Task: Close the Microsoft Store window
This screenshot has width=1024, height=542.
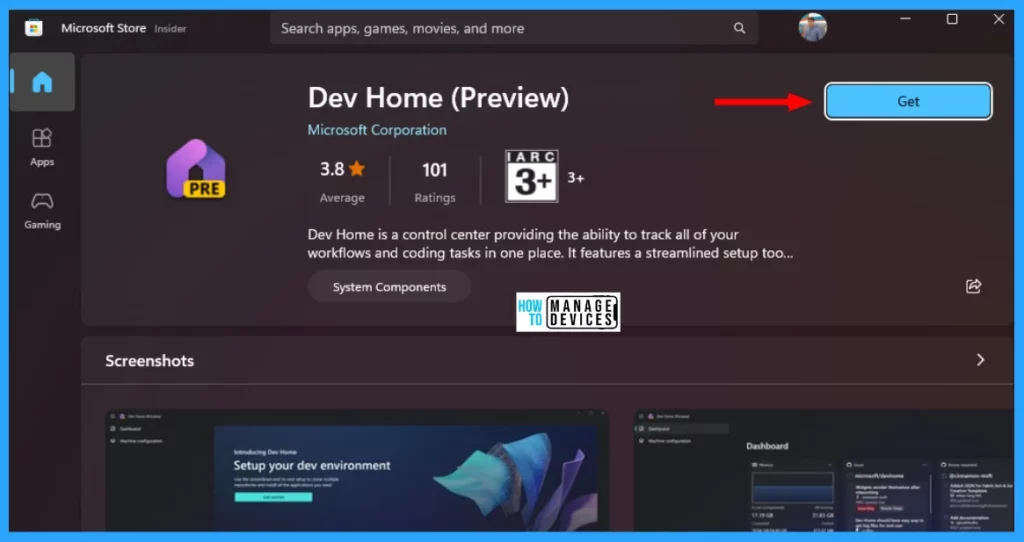Action: click(x=999, y=19)
